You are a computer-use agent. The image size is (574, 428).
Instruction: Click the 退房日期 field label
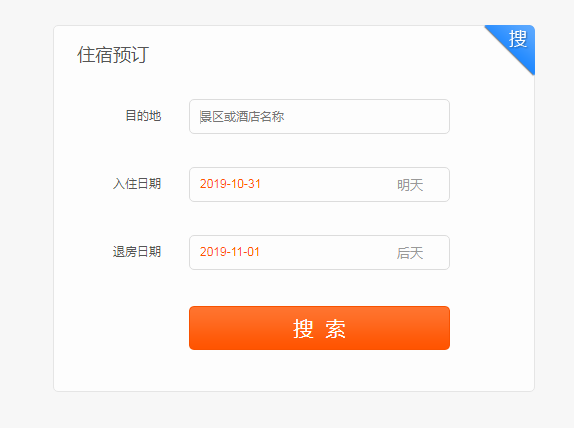tap(137, 252)
